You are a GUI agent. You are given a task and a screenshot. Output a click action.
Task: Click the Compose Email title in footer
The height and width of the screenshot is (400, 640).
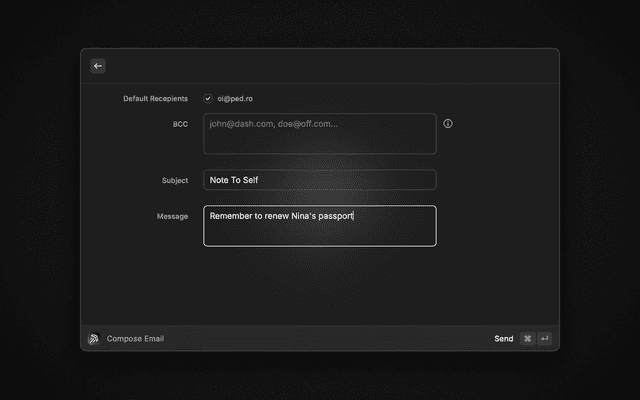click(x=135, y=339)
